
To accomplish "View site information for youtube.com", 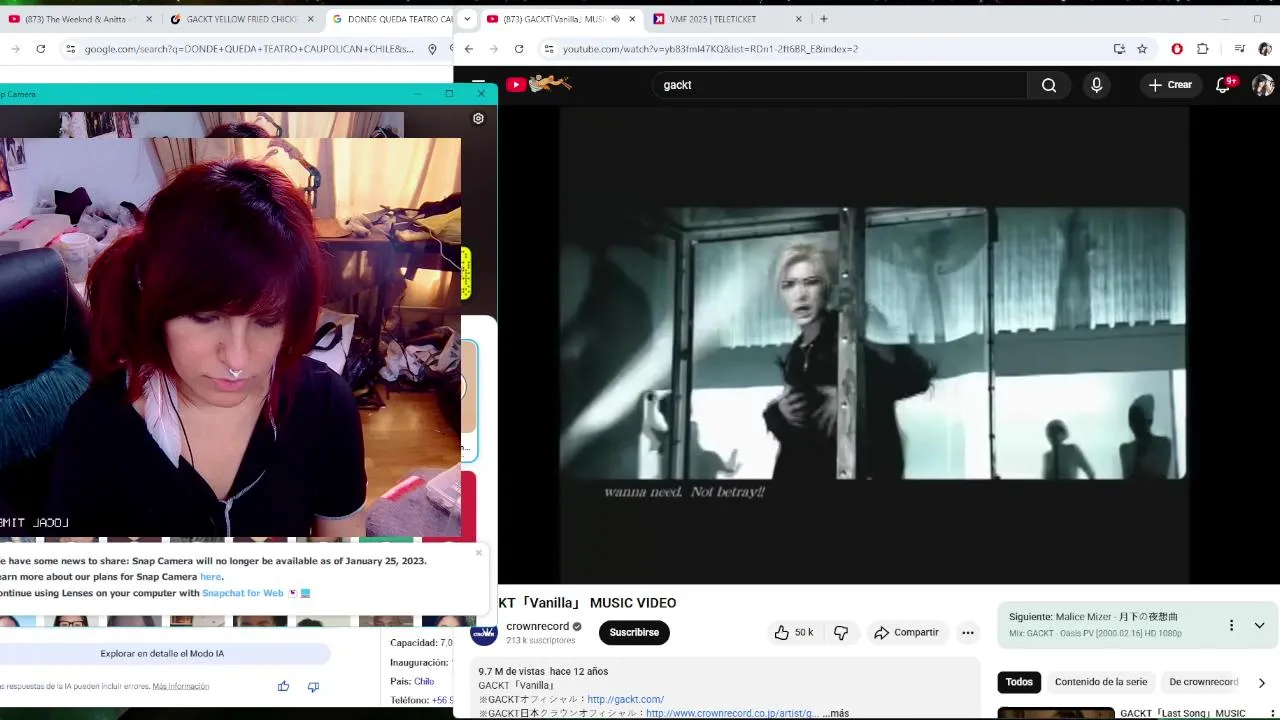I will pyautogui.click(x=548, y=49).
